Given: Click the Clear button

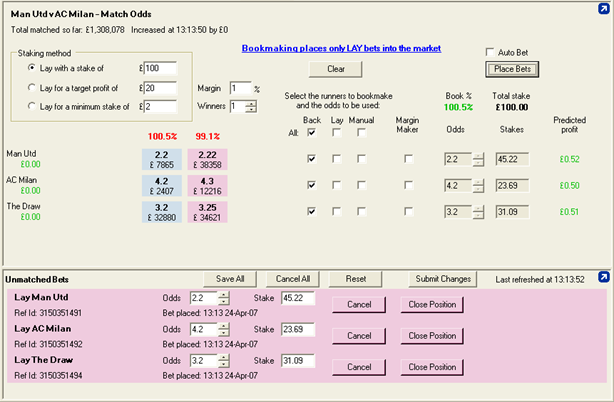Looking at the screenshot, I should 336,69.
